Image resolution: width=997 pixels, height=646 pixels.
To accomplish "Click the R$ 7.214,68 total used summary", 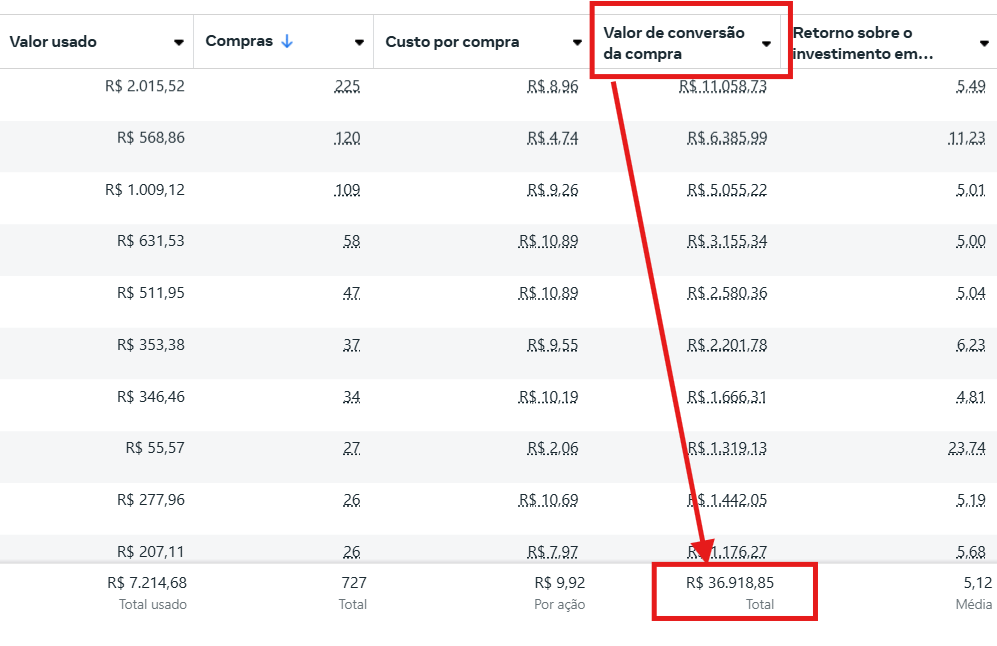I will pos(147,582).
